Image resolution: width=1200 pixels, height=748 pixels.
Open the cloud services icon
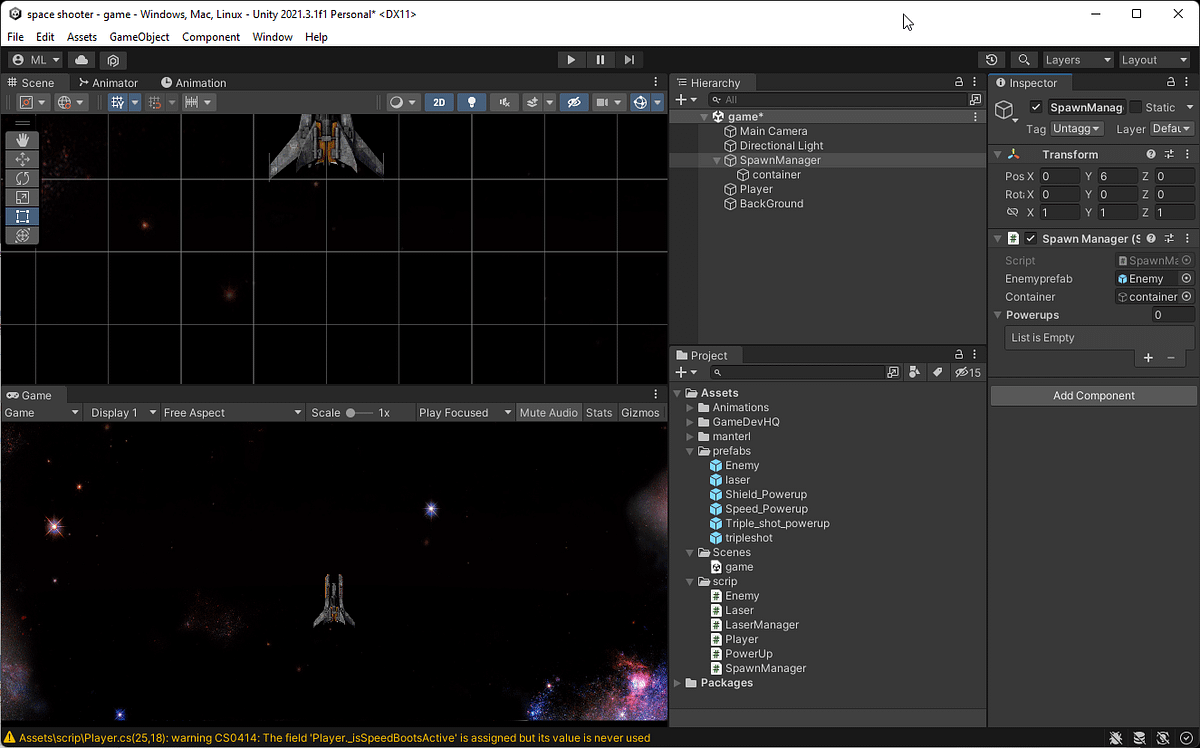click(81, 60)
